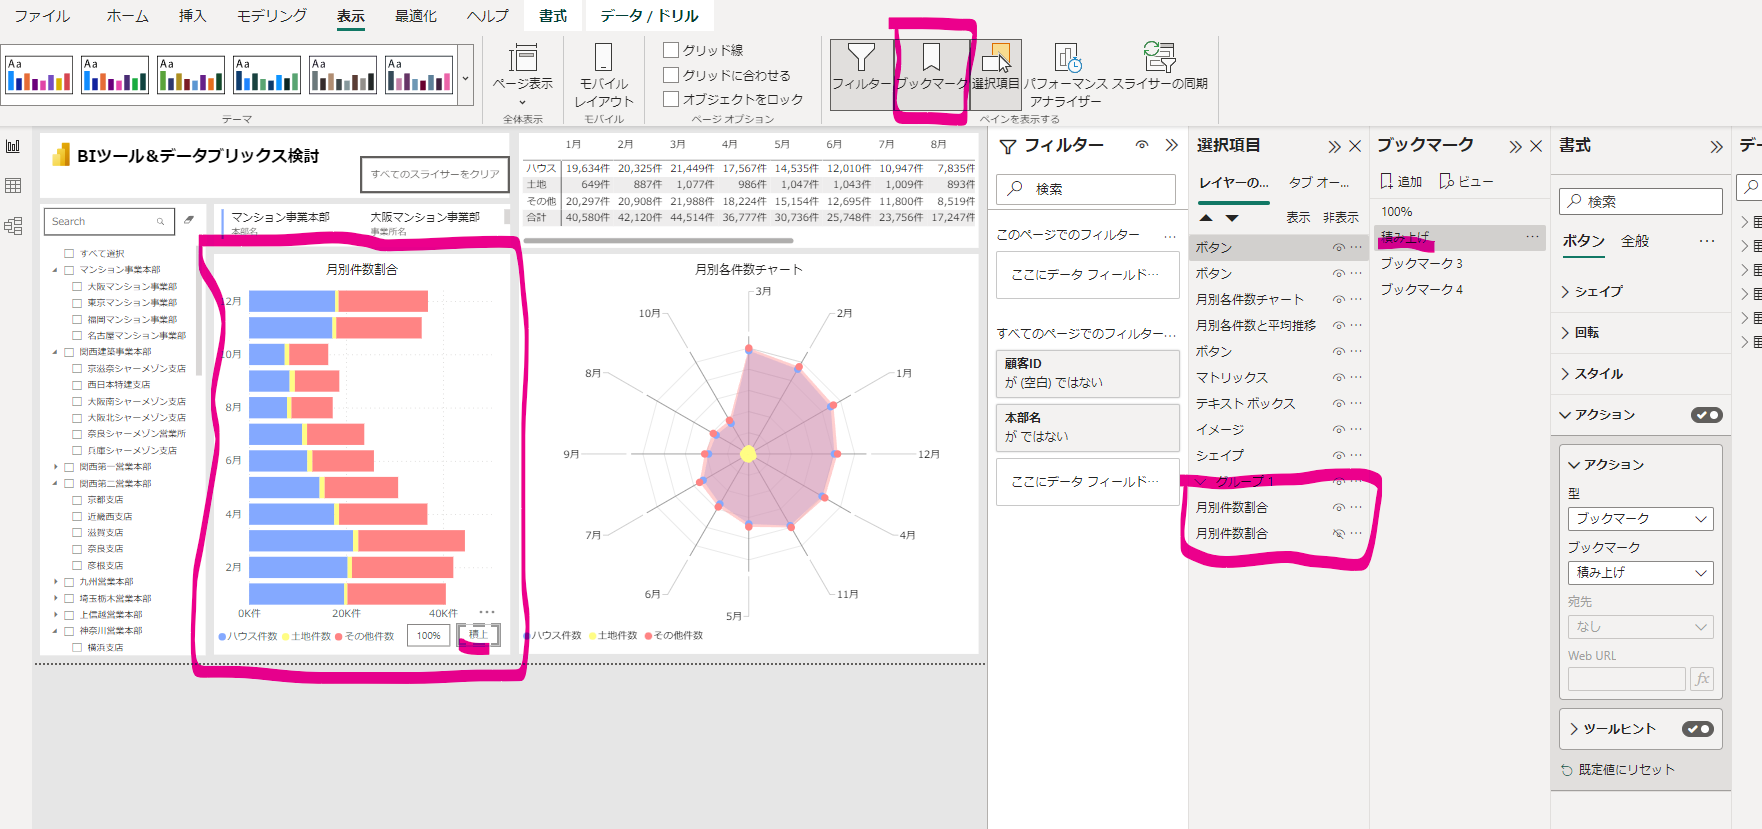Open Page view (ページ表示) options
This screenshot has height=829, width=1762.
click(522, 73)
